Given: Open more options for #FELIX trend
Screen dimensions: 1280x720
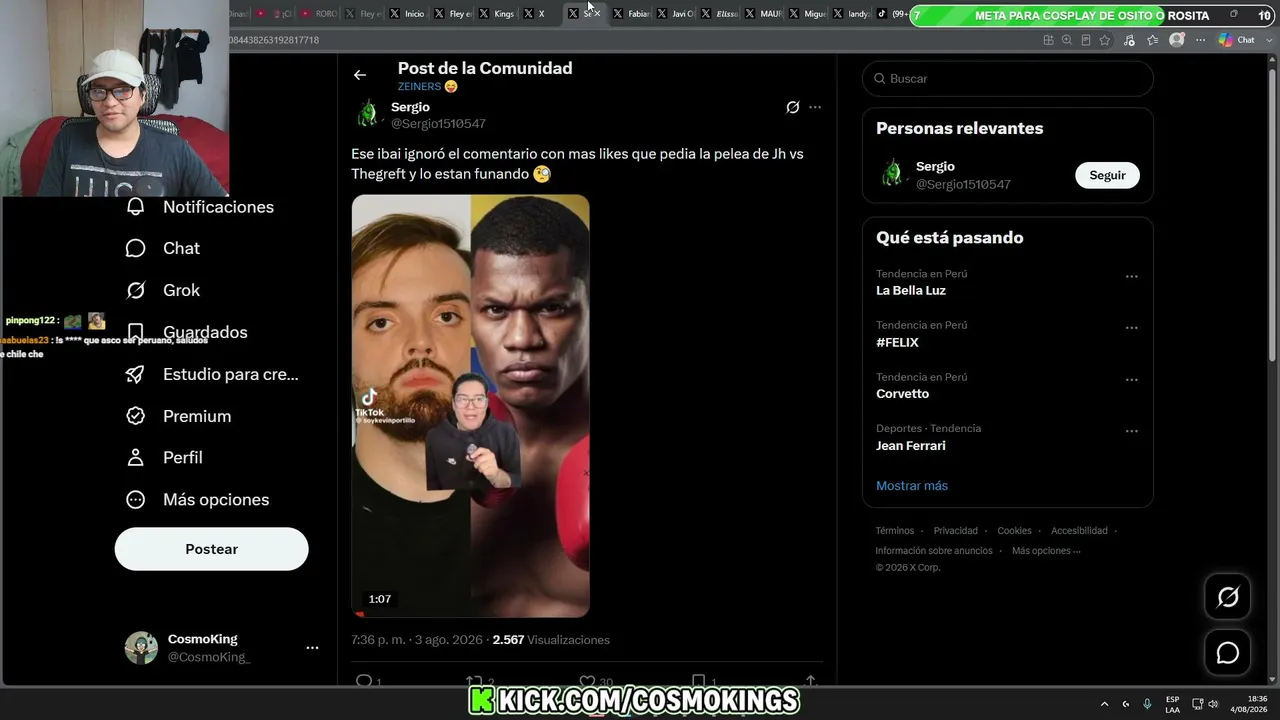Looking at the screenshot, I should click(x=1132, y=328).
